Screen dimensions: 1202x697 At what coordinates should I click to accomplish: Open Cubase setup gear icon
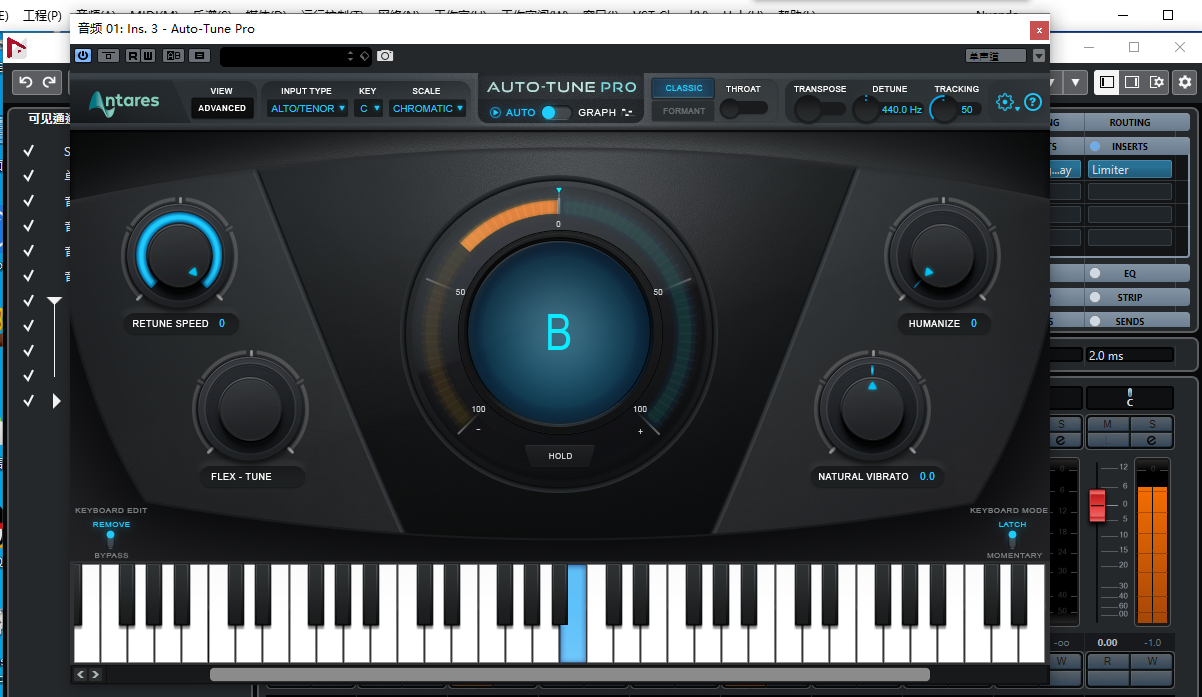coord(1185,82)
